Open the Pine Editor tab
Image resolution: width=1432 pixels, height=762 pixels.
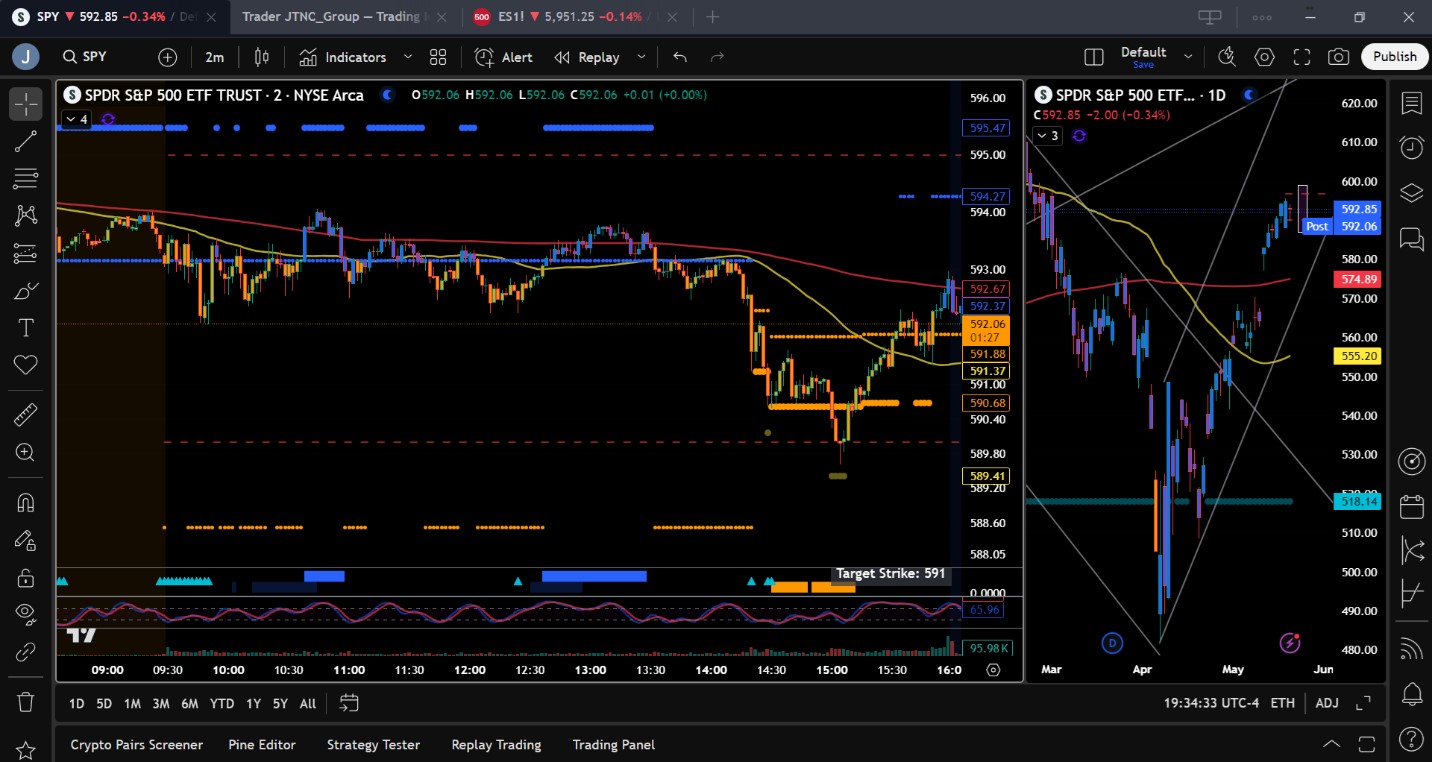262,744
